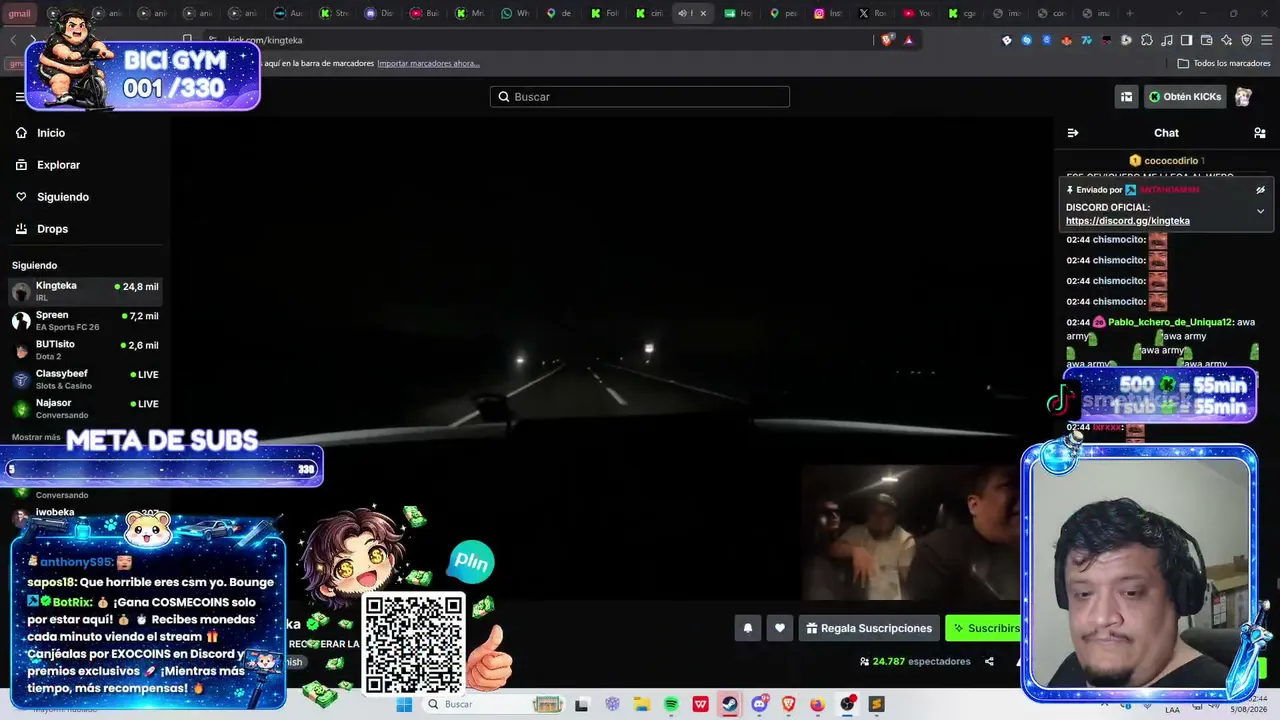
Task: Open Spotify from the taskbar
Action: click(x=671, y=704)
